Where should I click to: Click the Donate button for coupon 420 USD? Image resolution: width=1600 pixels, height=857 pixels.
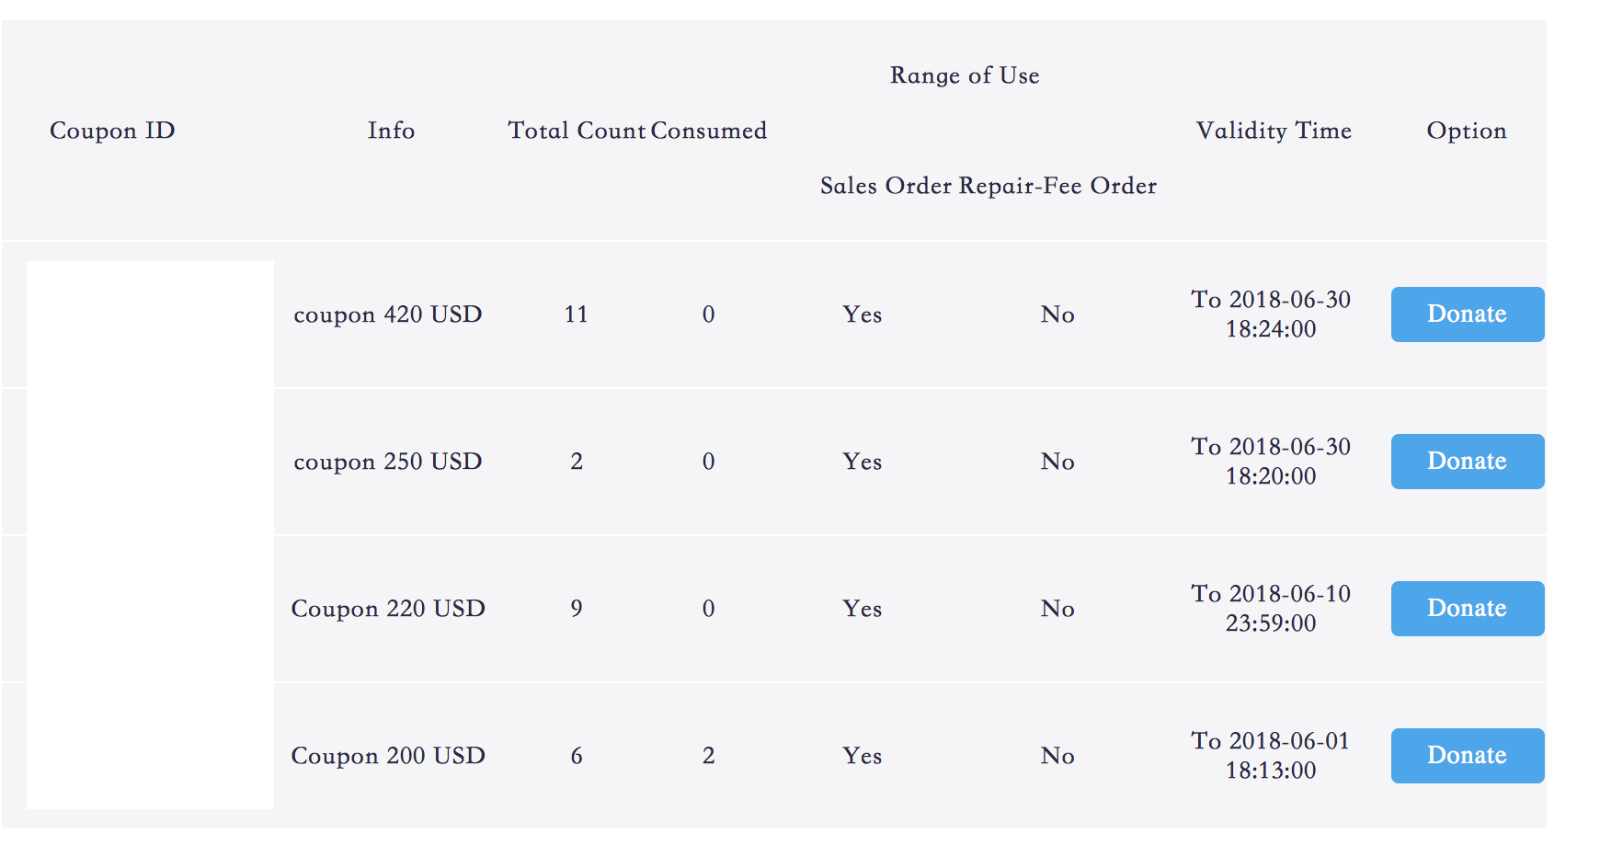point(1466,314)
